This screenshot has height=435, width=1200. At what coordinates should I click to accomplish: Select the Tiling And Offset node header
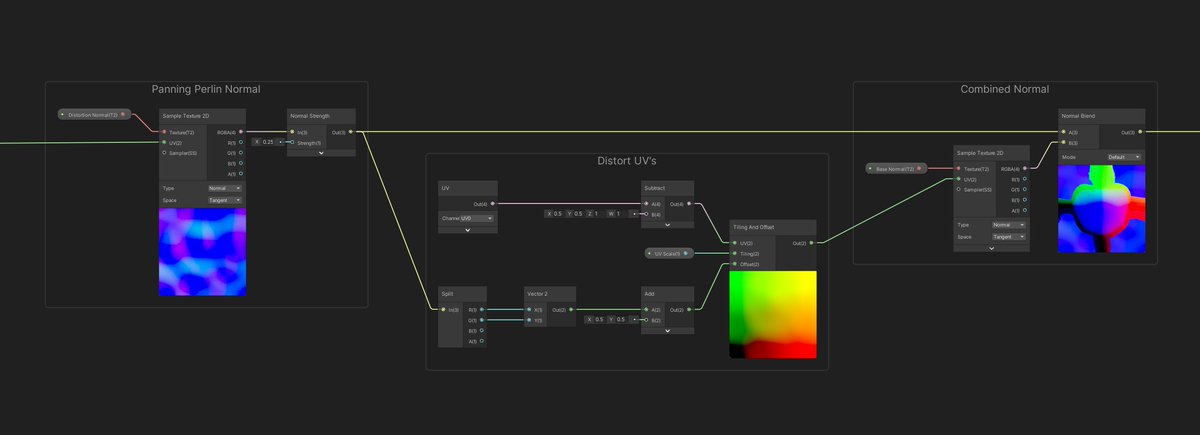tap(773, 227)
